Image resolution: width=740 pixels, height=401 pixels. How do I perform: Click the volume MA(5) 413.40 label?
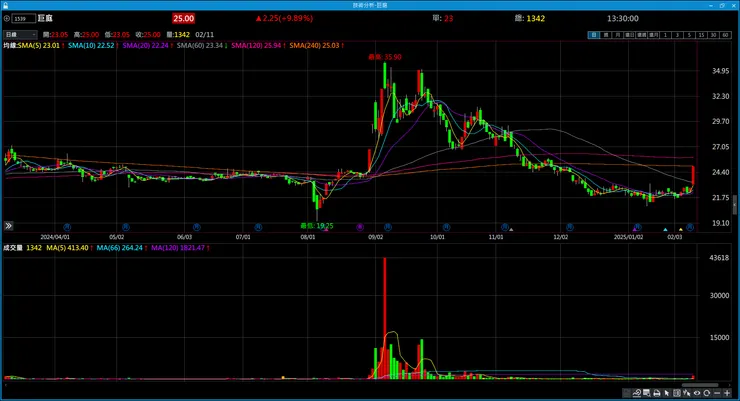click(x=67, y=248)
